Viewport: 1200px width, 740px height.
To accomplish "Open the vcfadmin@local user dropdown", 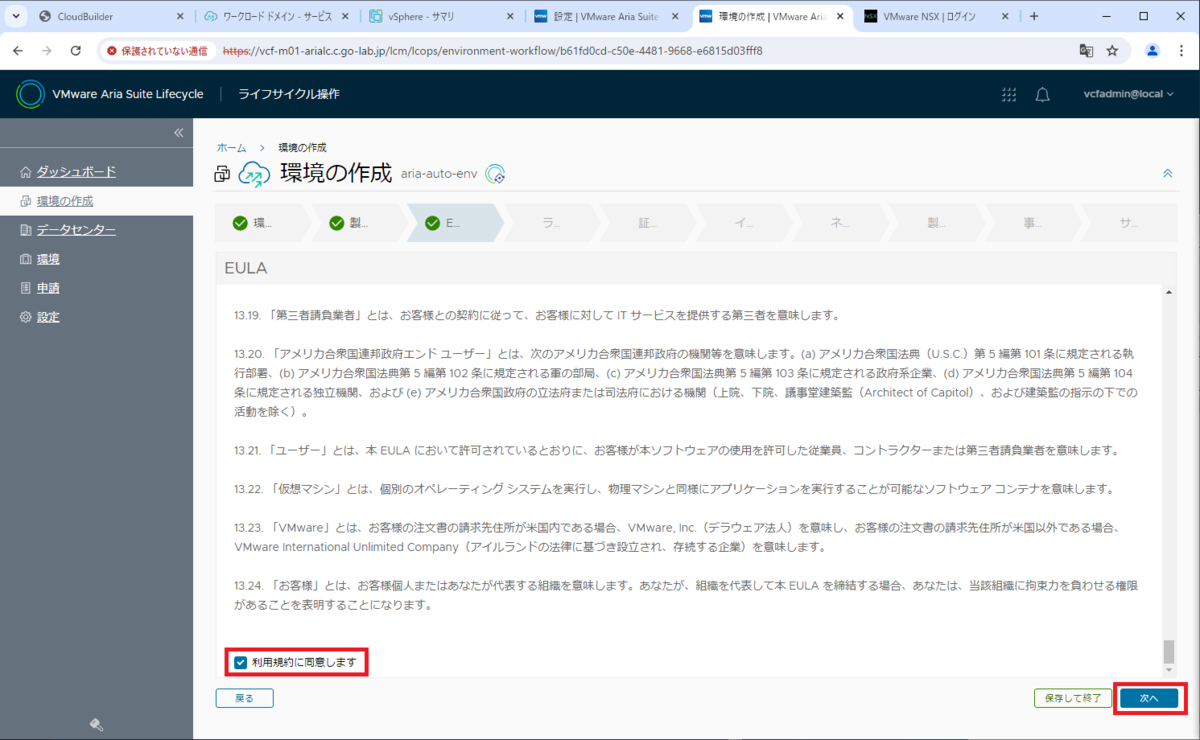I will [1130, 94].
